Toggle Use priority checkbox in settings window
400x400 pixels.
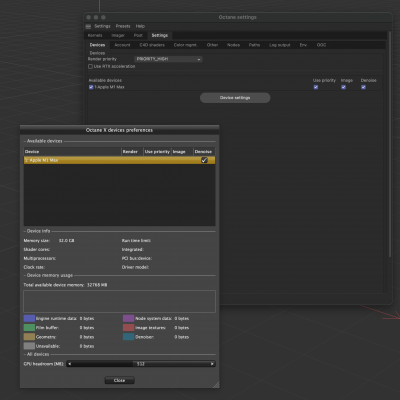[316, 87]
